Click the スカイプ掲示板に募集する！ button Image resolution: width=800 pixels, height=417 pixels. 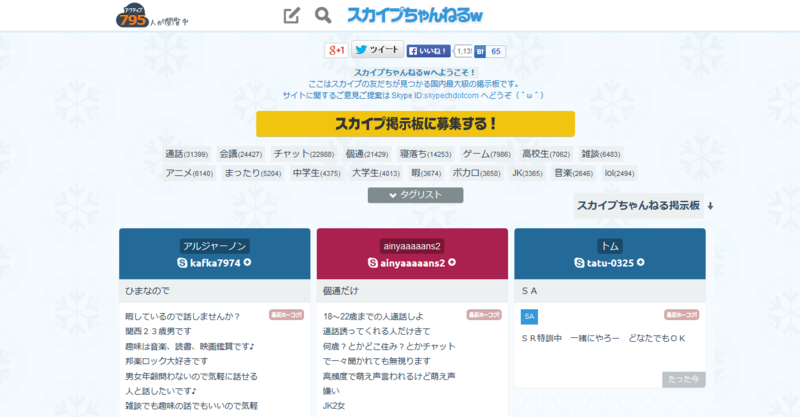click(415, 124)
